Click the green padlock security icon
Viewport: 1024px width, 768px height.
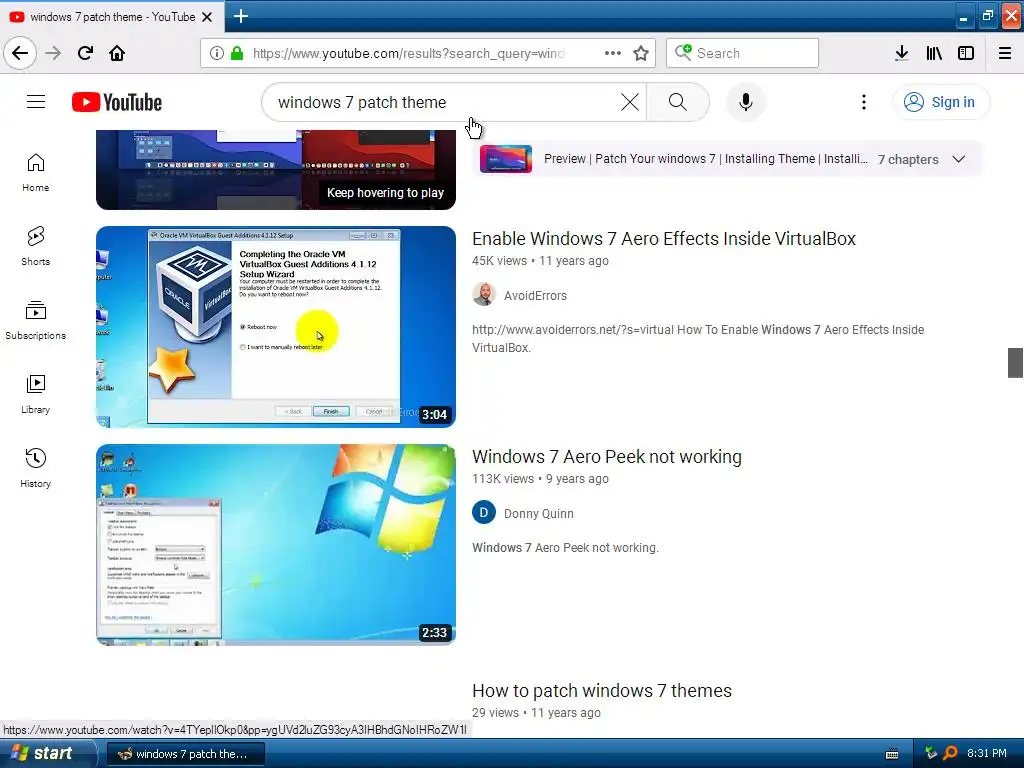pyautogui.click(x=237, y=53)
